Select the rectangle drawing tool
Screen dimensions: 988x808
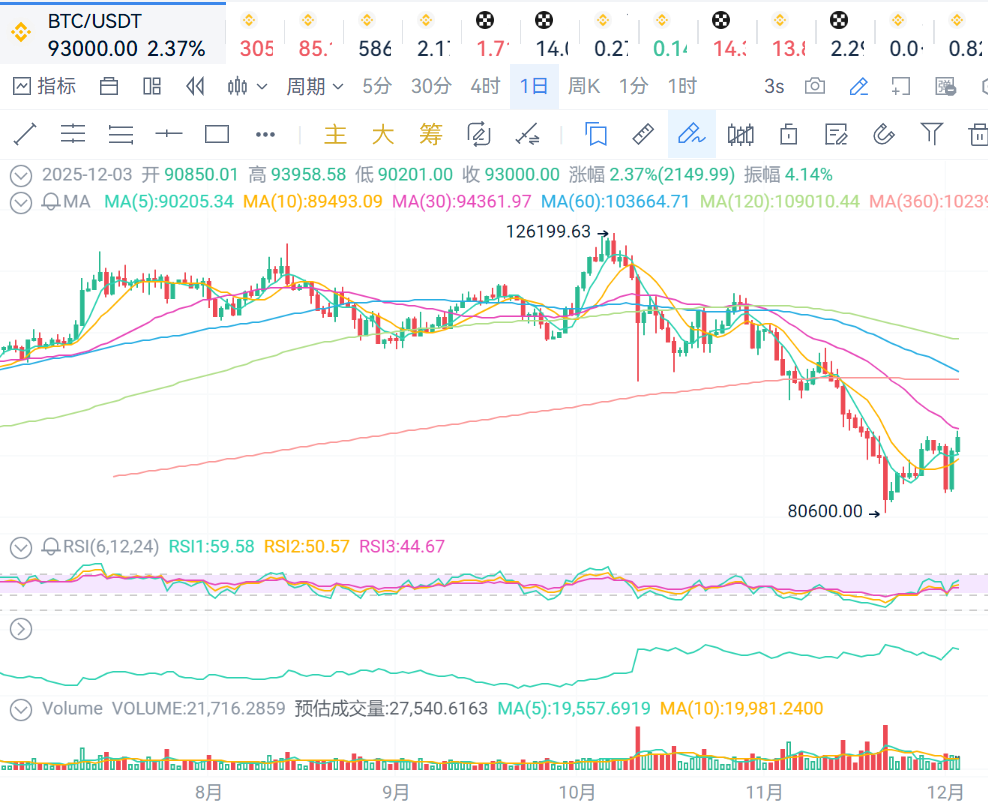[x=217, y=134]
